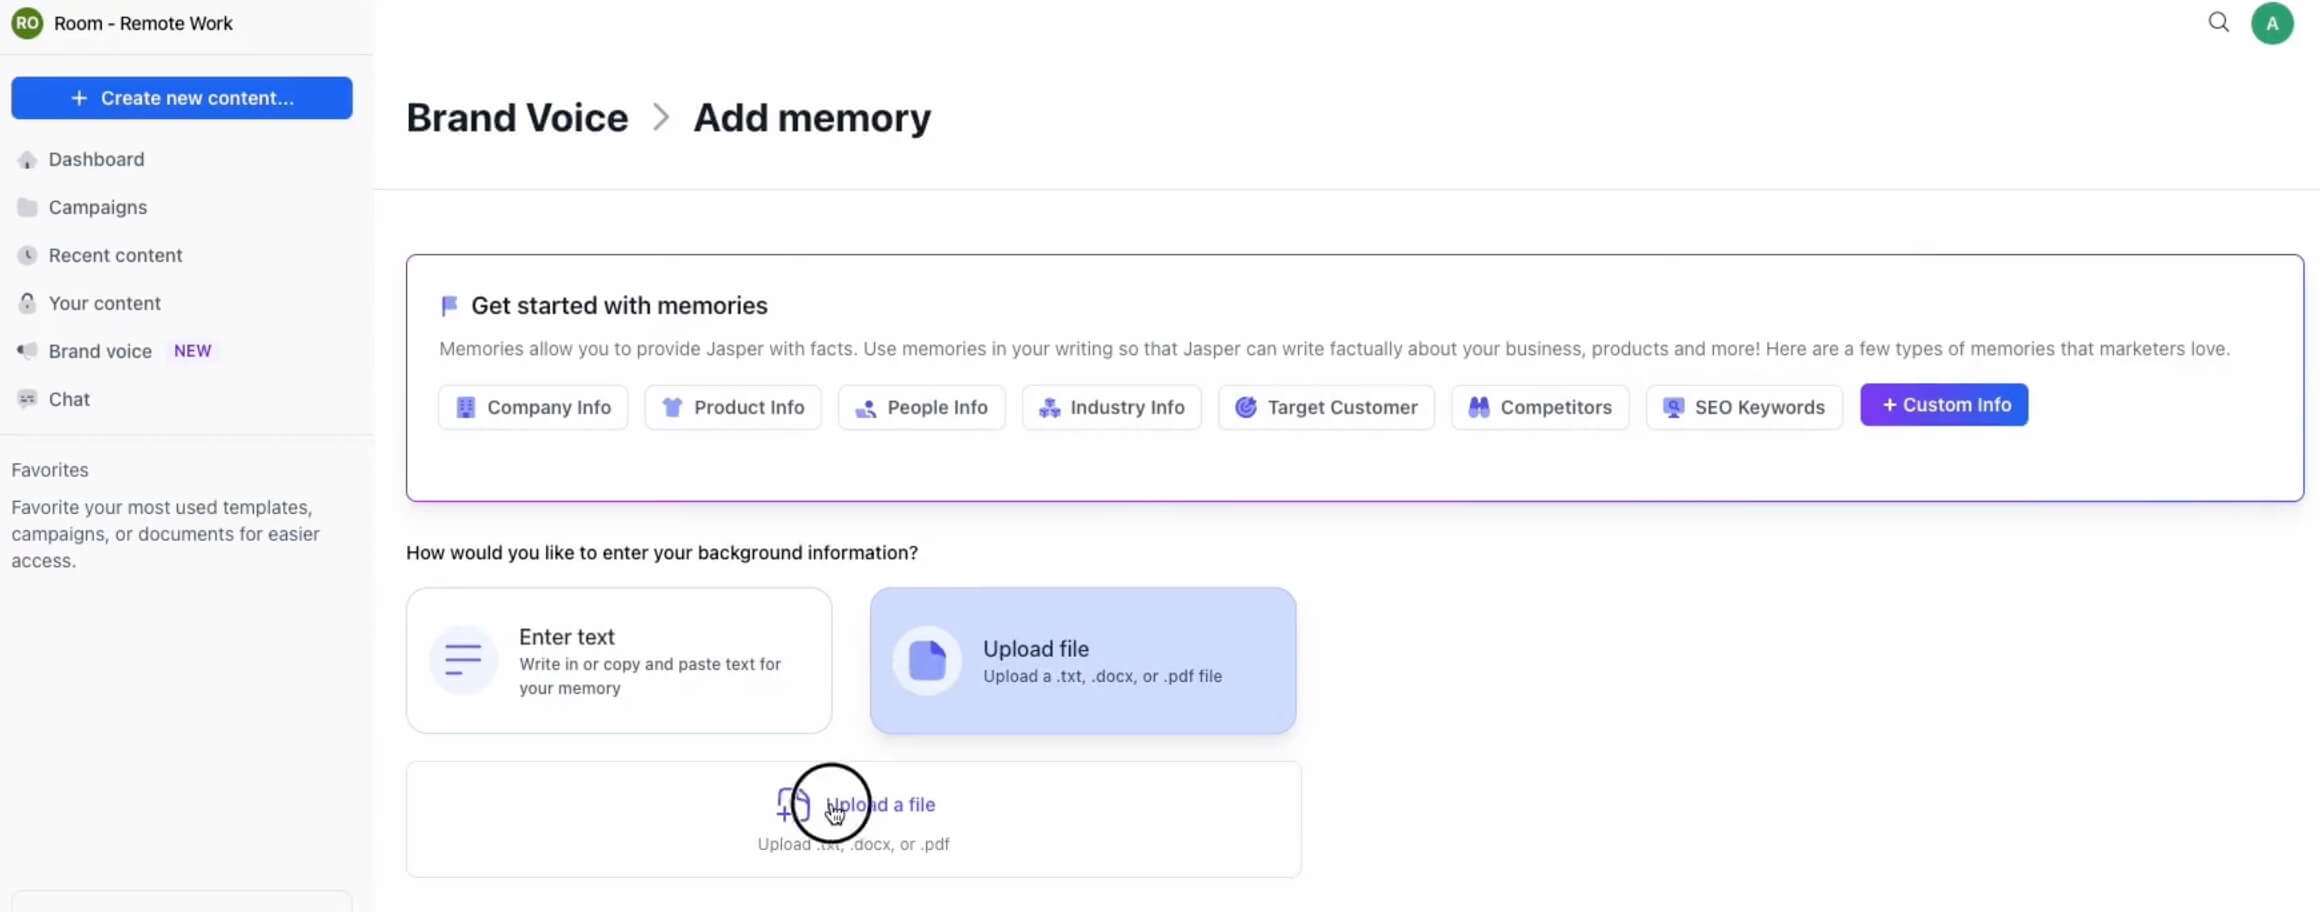Viewport: 2320px width, 912px height.
Task: Click the Brand voice megaphone icon
Action: pyautogui.click(x=27, y=351)
